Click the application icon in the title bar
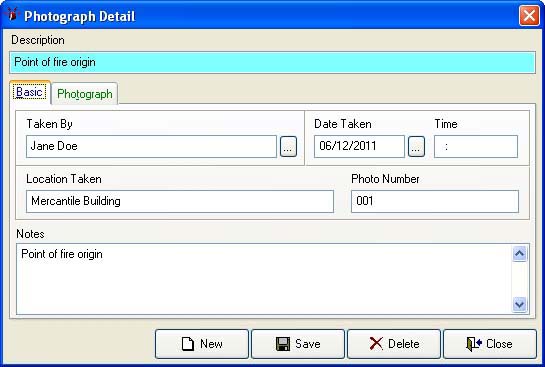The image size is (545, 367). (x=12, y=15)
